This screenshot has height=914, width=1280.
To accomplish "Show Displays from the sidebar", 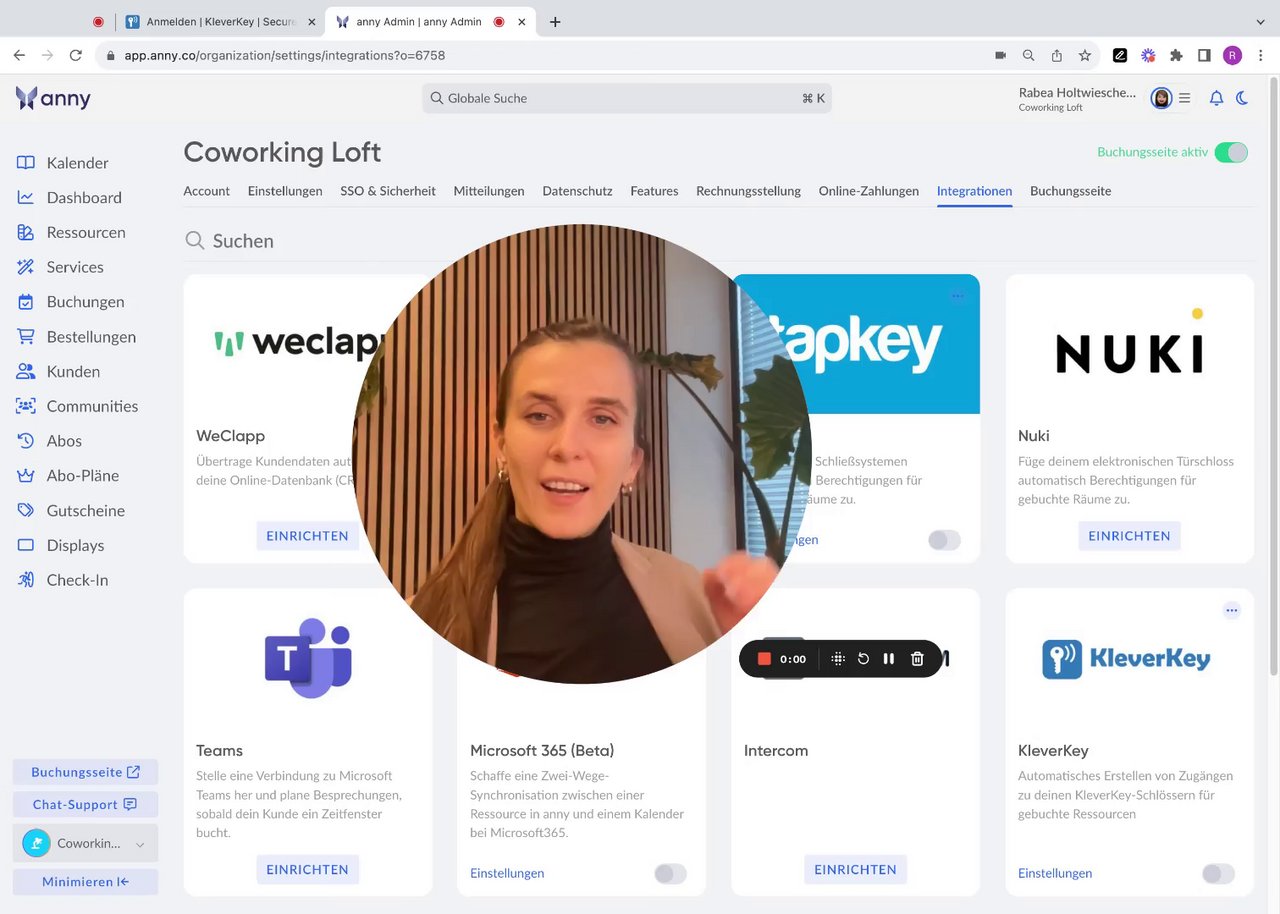I will (x=60, y=545).
